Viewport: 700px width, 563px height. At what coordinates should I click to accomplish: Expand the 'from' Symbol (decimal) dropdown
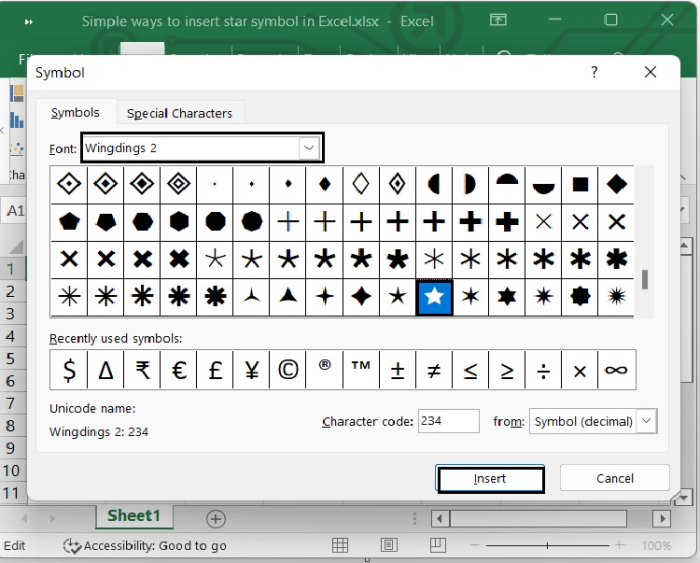(x=646, y=421)
